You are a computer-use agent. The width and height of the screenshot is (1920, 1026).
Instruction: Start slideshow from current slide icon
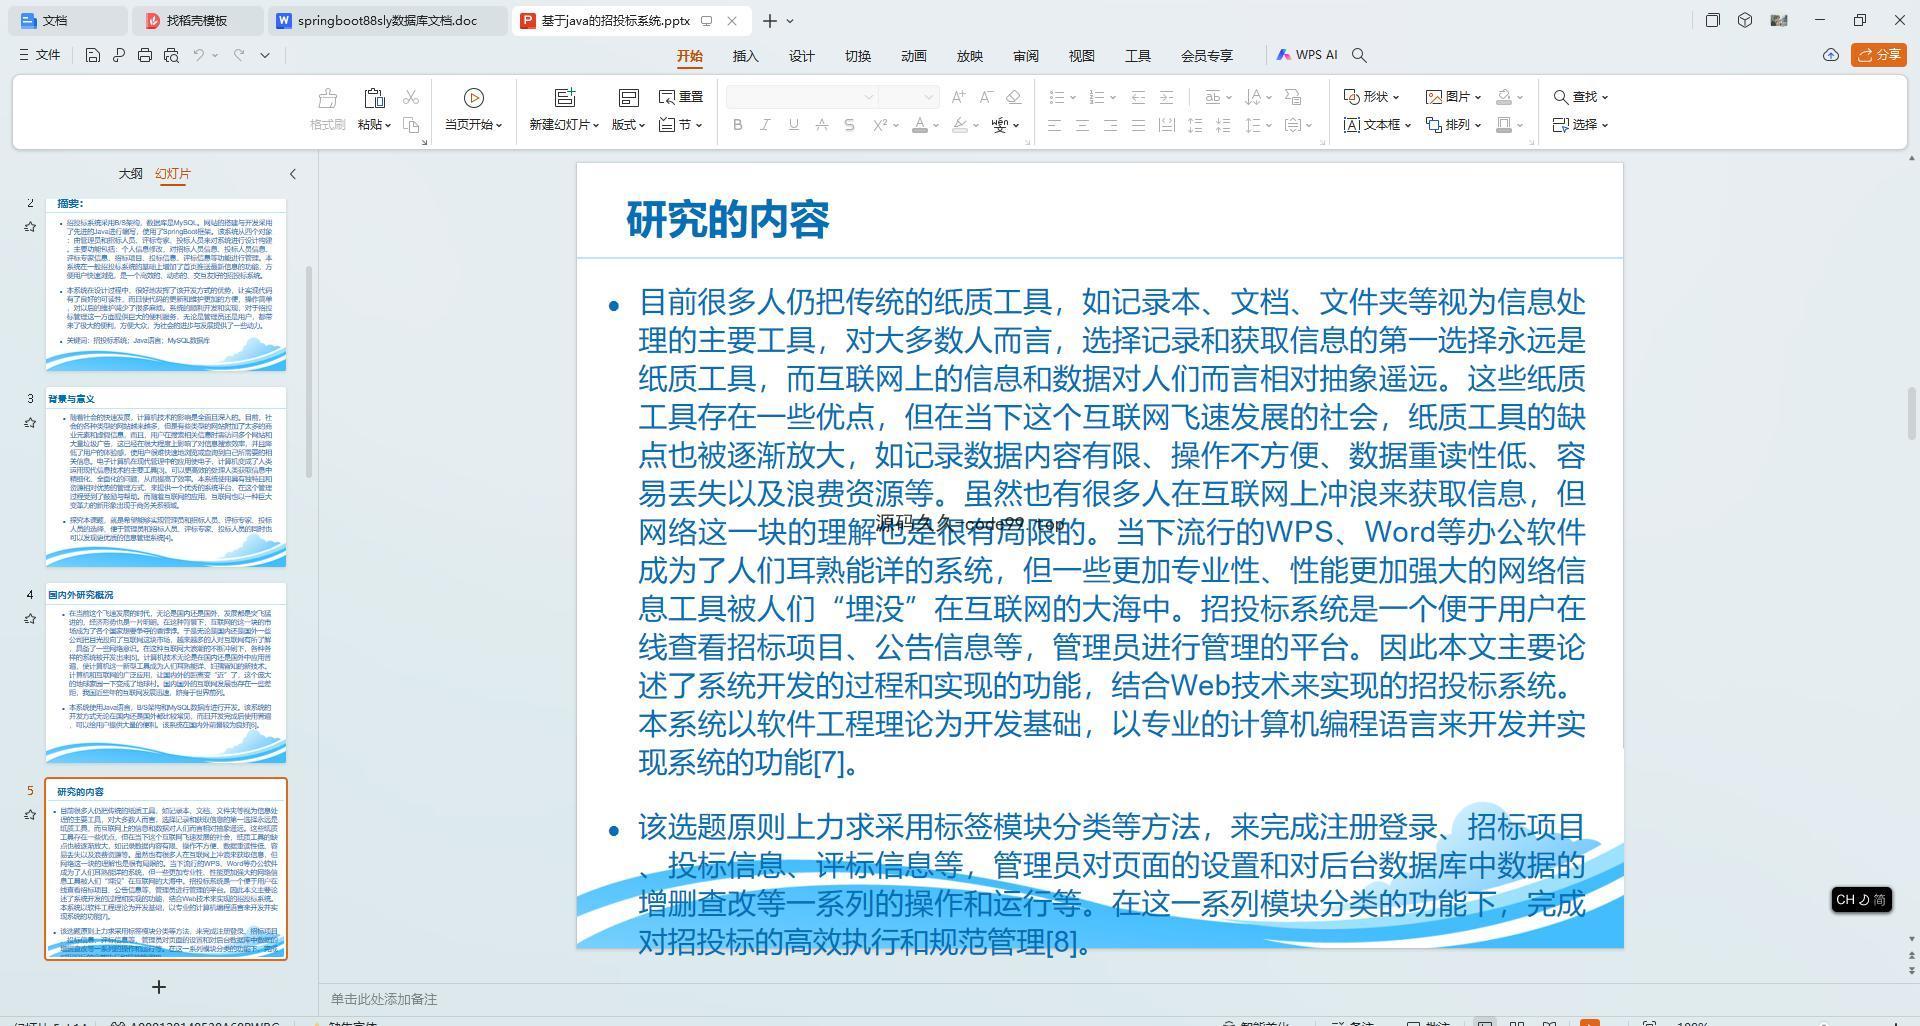[x=474, y=98]
